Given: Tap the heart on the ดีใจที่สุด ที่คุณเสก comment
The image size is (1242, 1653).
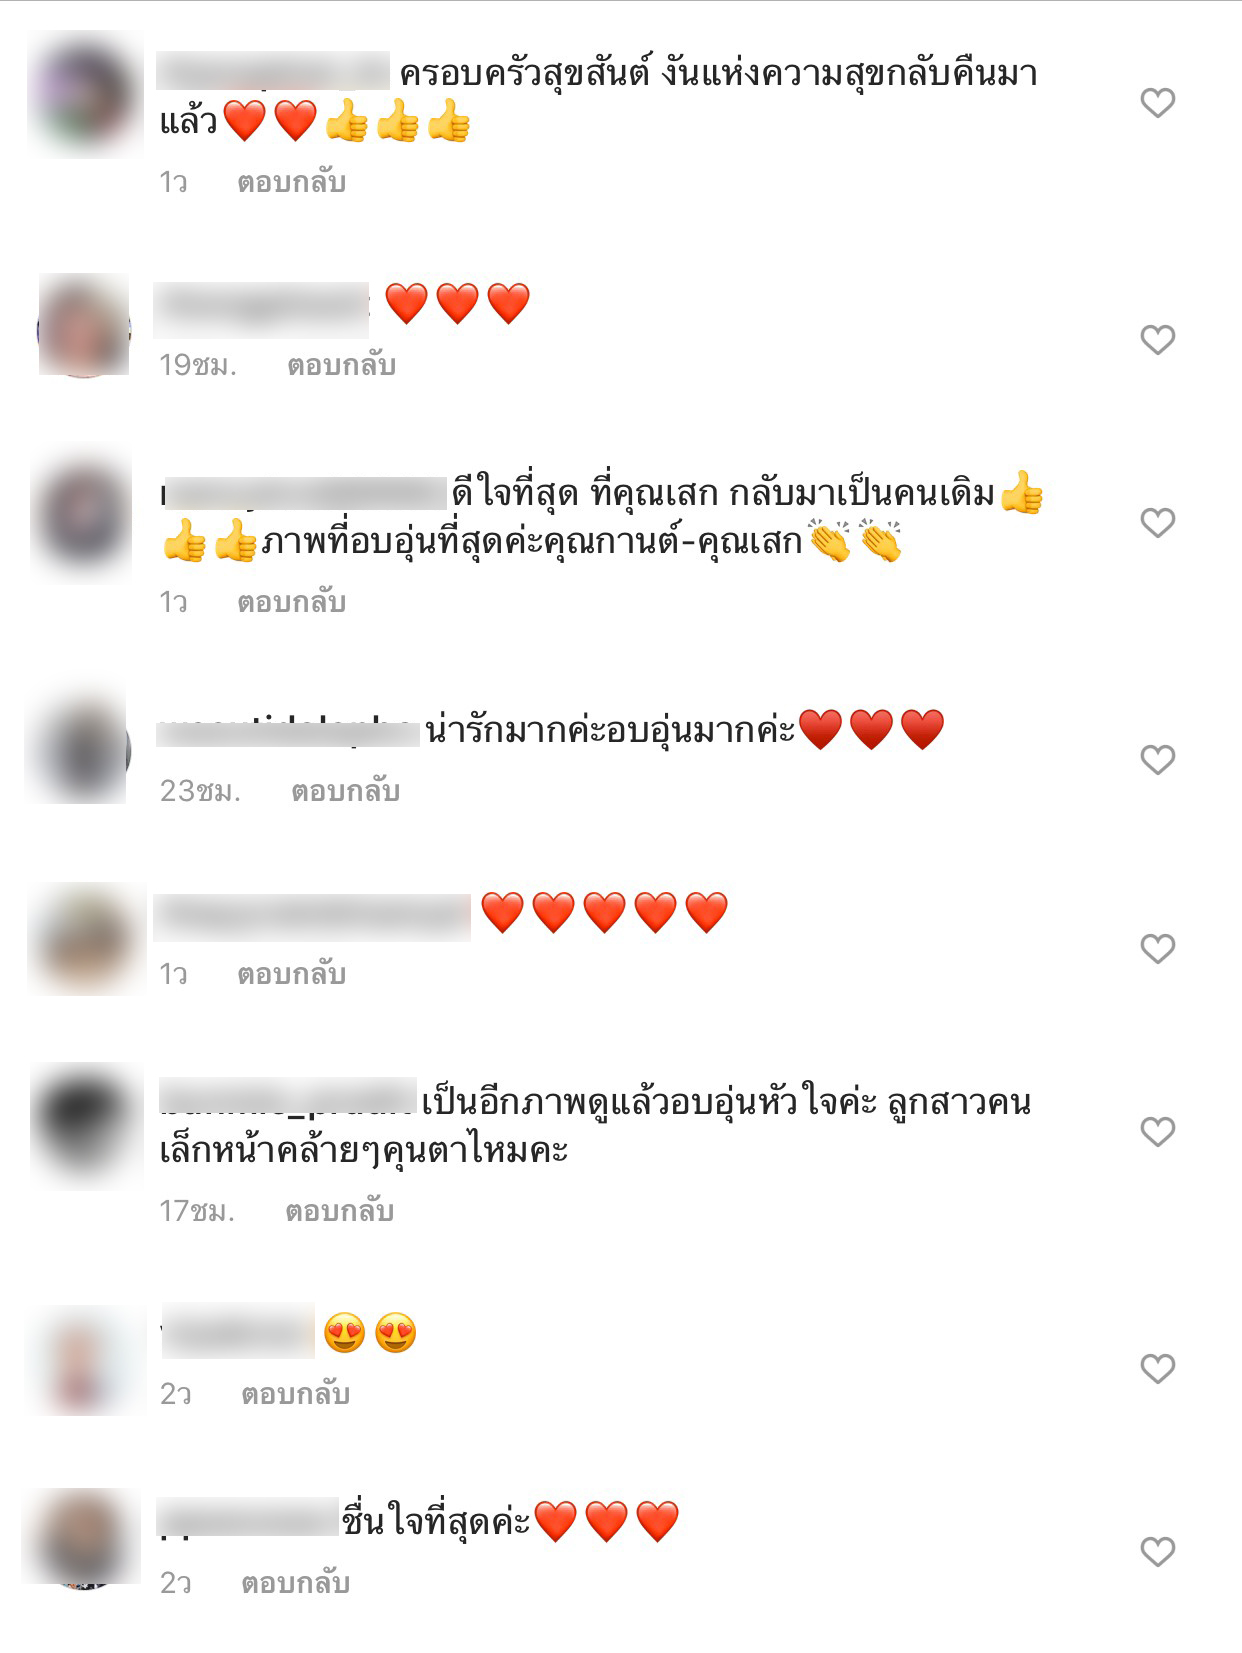Looking at the screenshot, I should click(x=1157, y=522).
